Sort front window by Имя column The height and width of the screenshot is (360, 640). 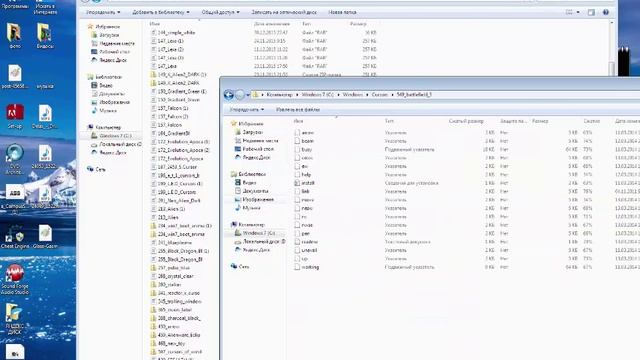pyautogui.click(x=298, y=121)
